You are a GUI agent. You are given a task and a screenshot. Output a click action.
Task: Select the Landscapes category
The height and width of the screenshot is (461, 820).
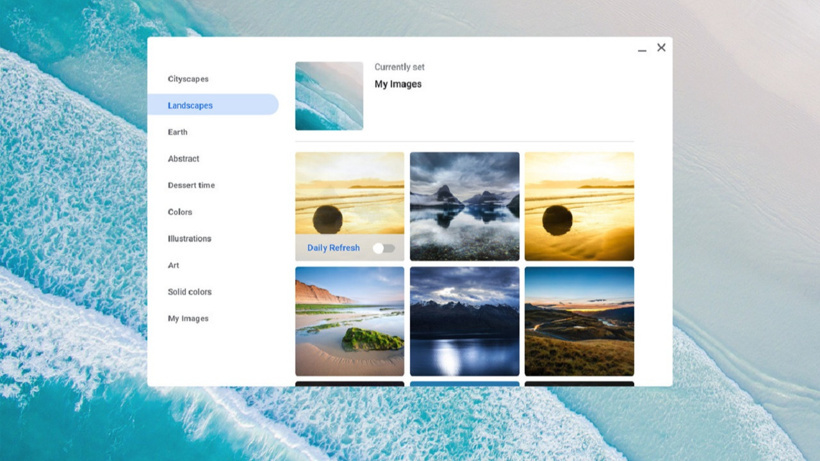click(x=213, y=105)
